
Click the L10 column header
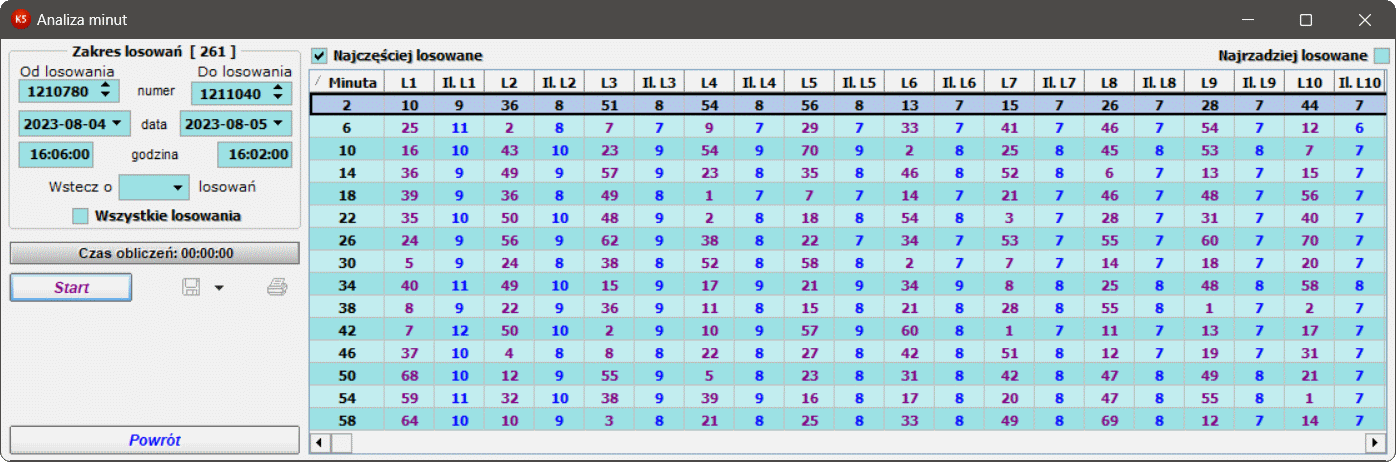tap(1309, 82)
